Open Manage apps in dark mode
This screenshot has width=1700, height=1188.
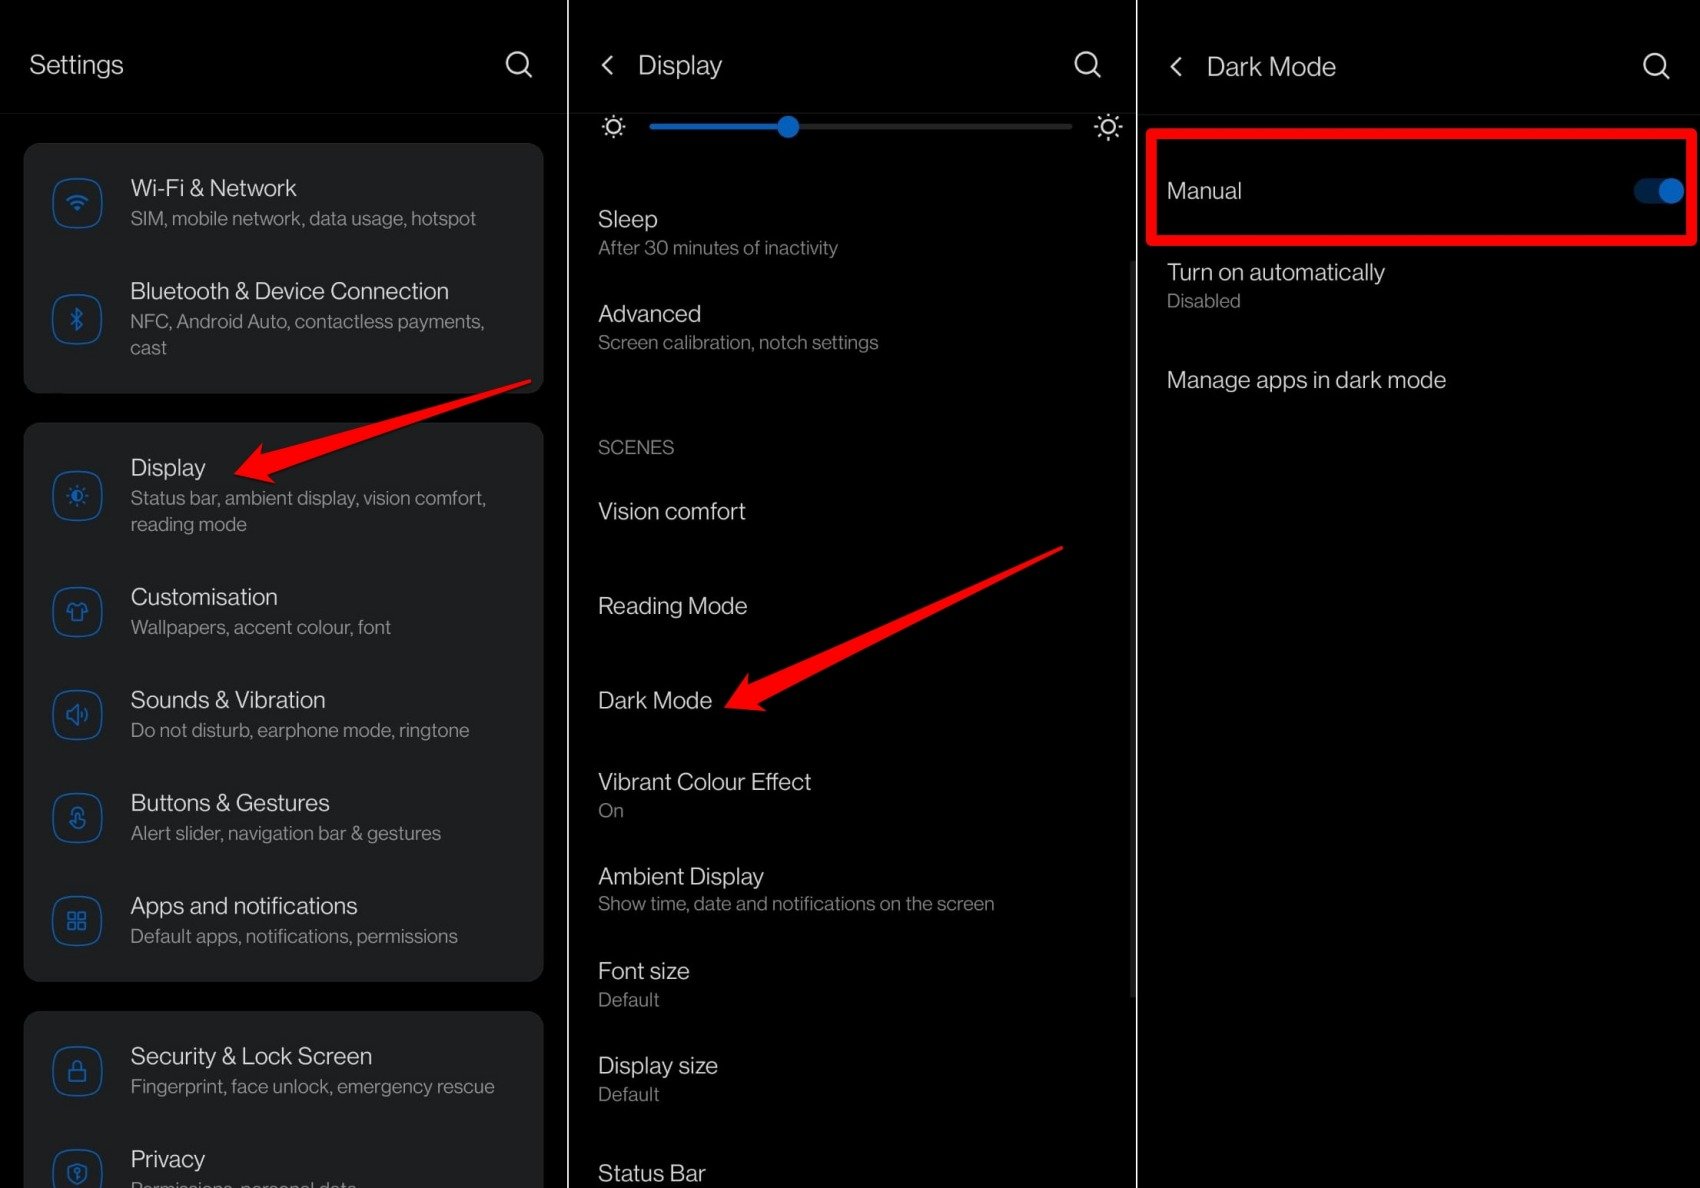click(1306, 380)
